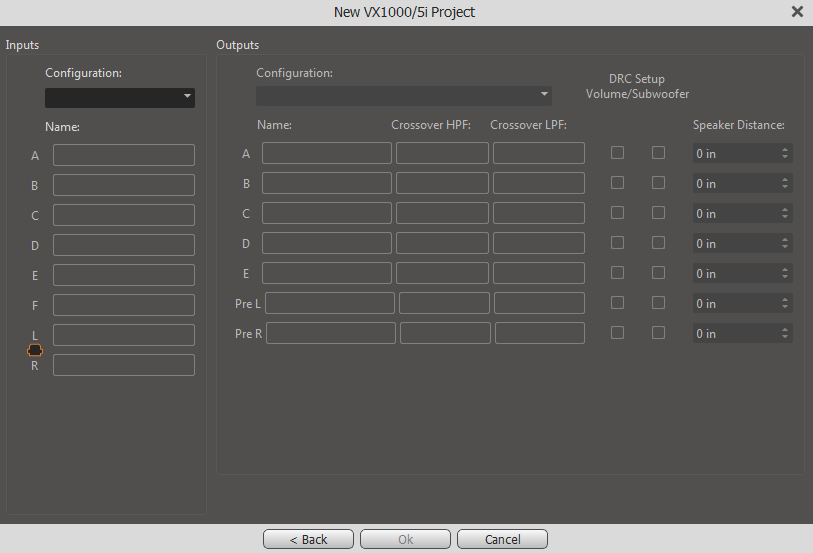Image resolution: width=813 pixels, height=553 pixels.
Task: Click the L/R input link icon
Action: [35, 351]
